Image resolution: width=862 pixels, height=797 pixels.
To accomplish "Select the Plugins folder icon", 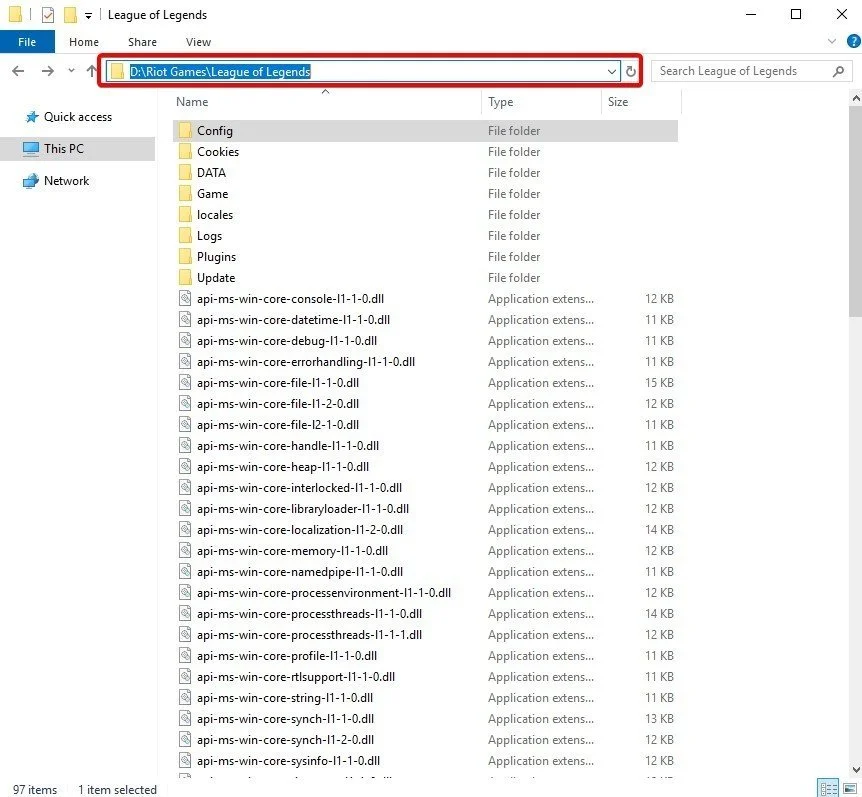I will [185, 256].
